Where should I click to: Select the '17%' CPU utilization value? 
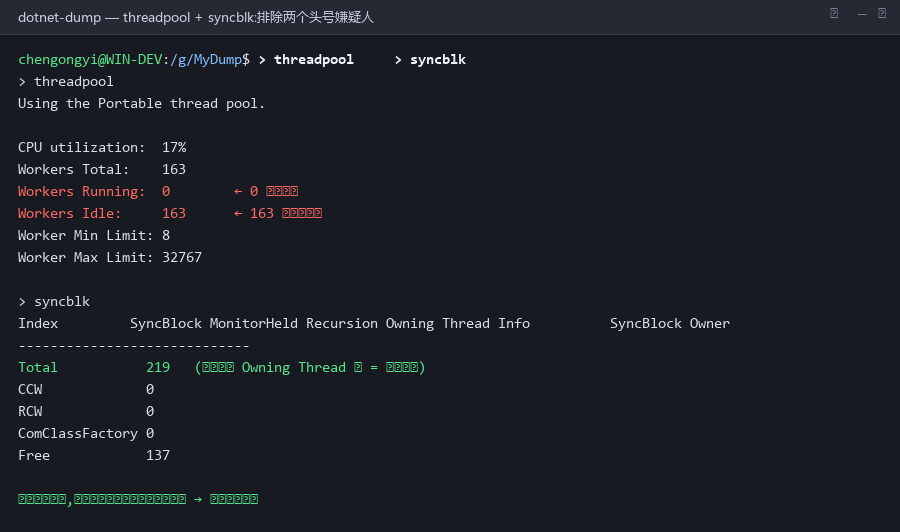point(174,147)
